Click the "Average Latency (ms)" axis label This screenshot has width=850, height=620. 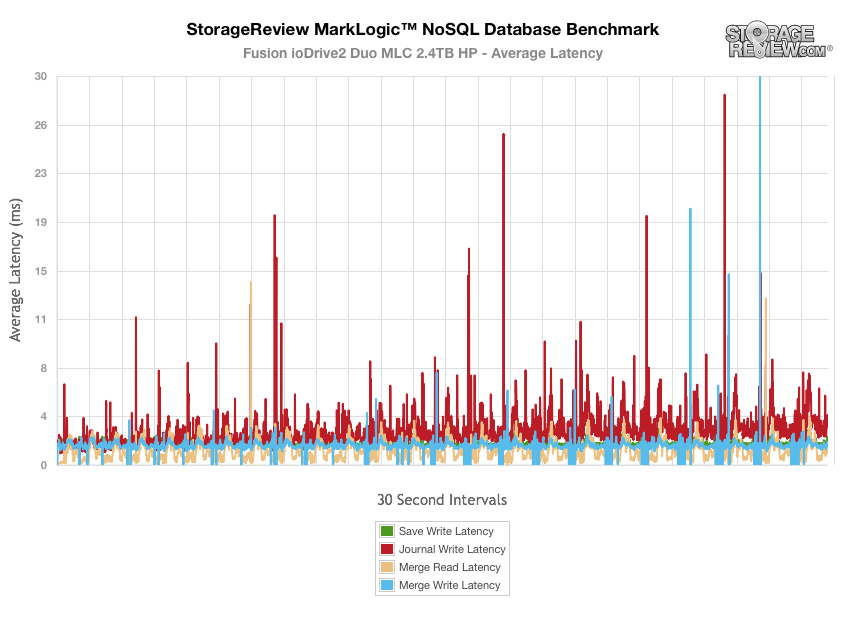click(15, 270)
